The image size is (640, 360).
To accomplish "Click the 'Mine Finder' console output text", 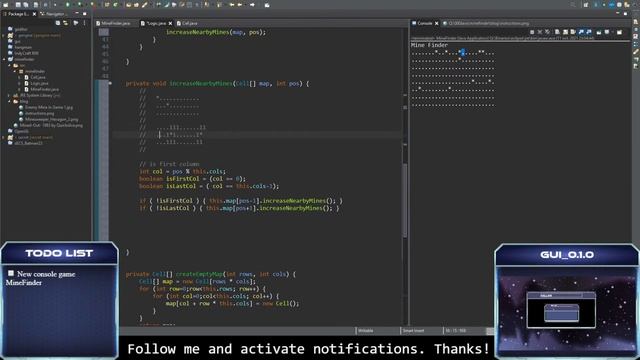I will [x=429, y=45].
